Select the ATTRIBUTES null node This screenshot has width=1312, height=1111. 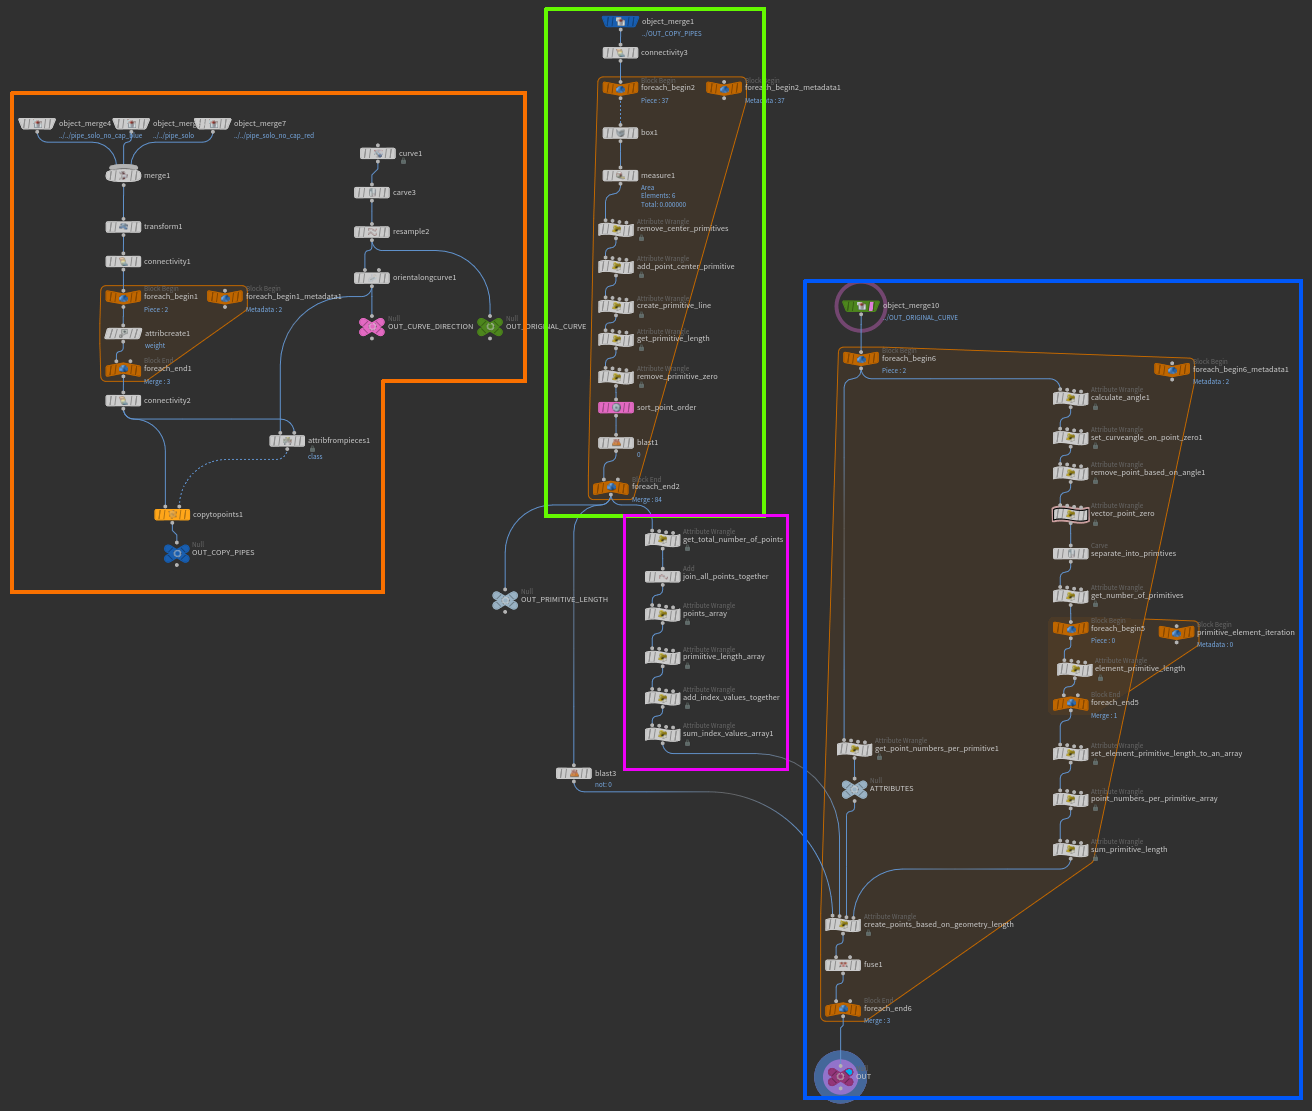pyautogui.click(x=854, y=789)
